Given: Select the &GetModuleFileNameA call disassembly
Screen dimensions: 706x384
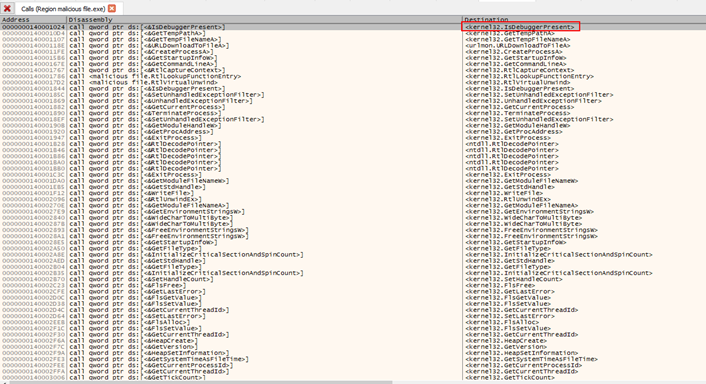Looking at the screenshot, I should pos(149,206).
